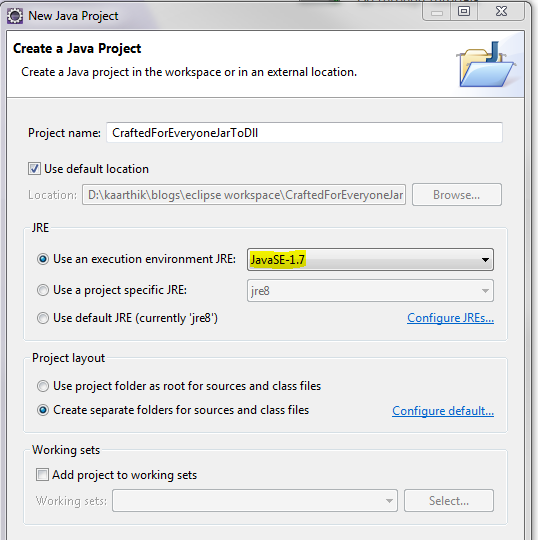Viewport: 538px width, 540px height.
Task: Click the Project layout group label
Action: click(x=69, y=358)
